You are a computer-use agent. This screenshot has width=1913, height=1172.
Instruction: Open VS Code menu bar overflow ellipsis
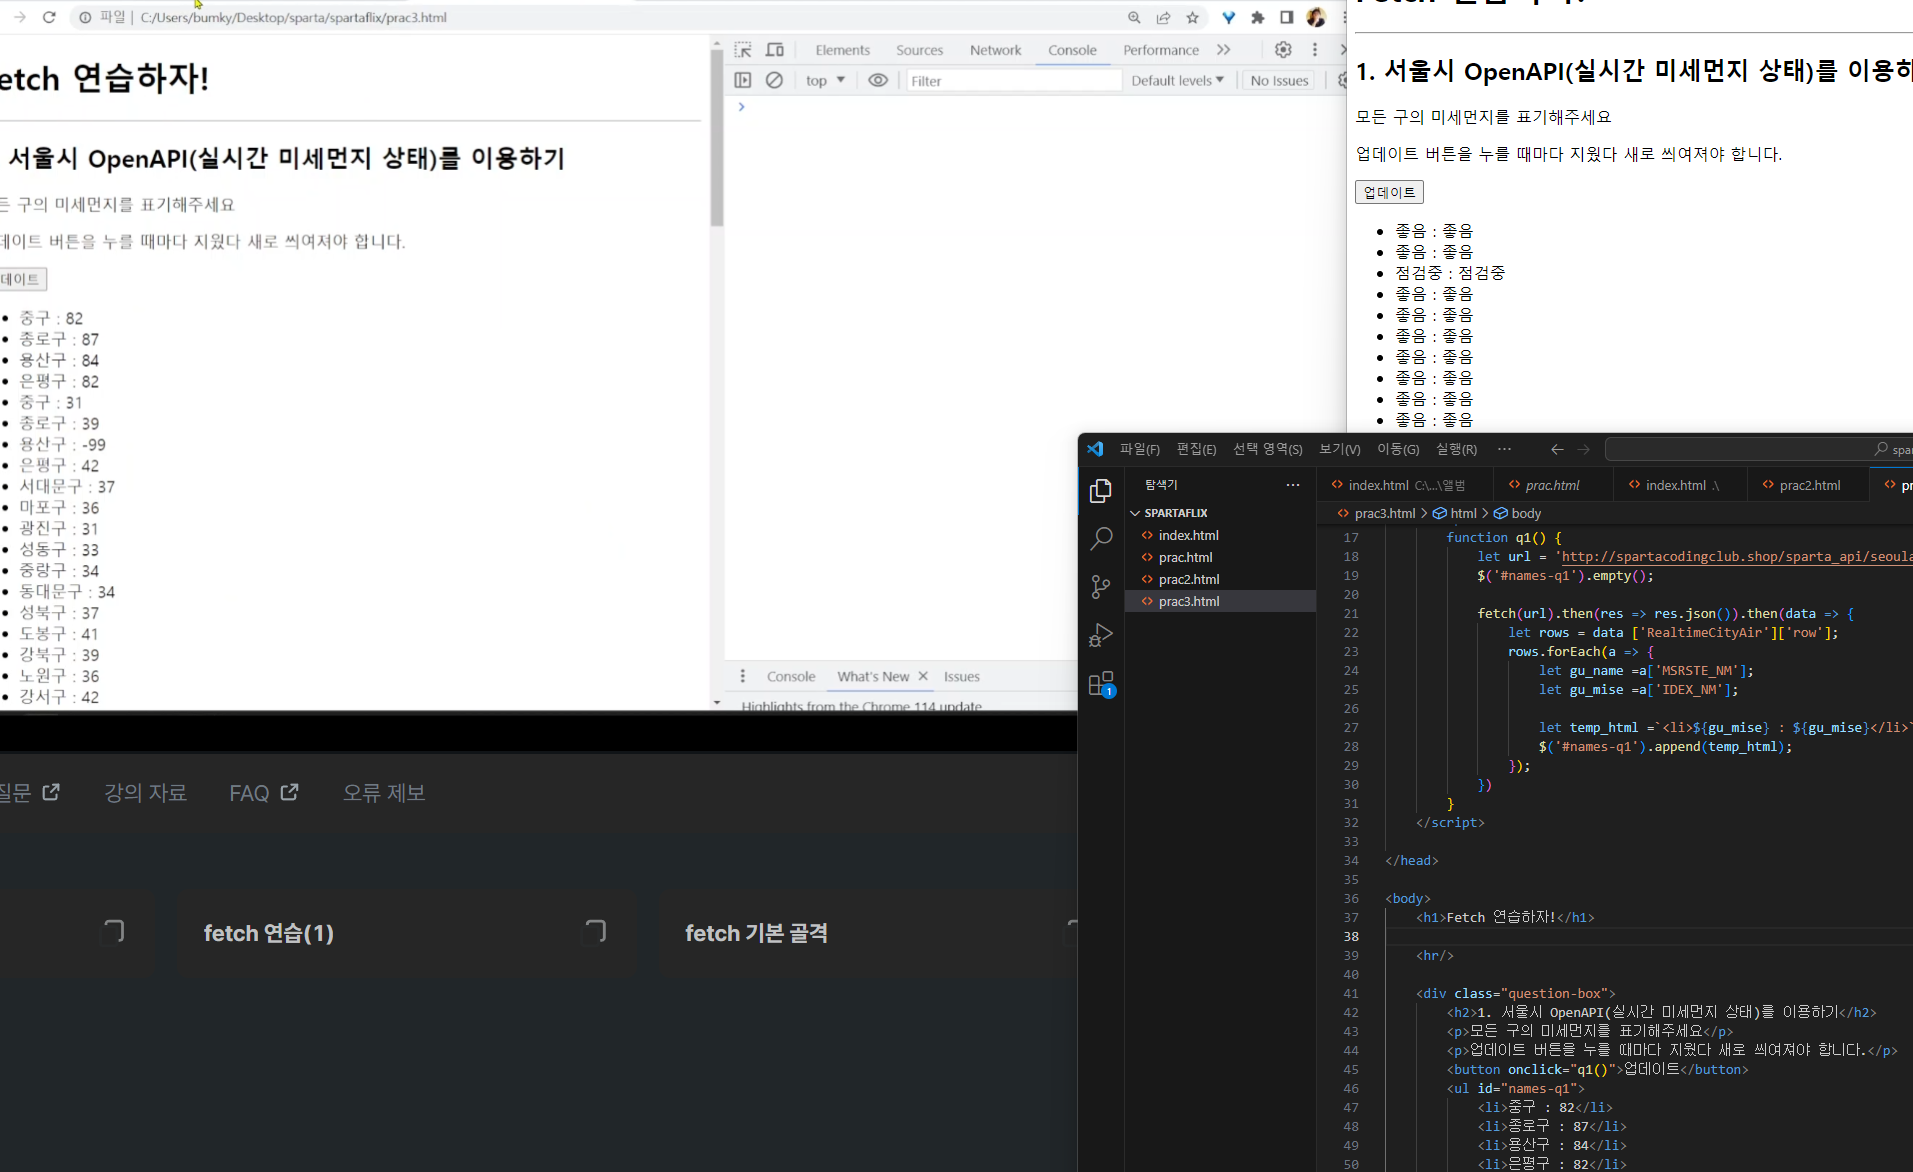point(1504,449)
